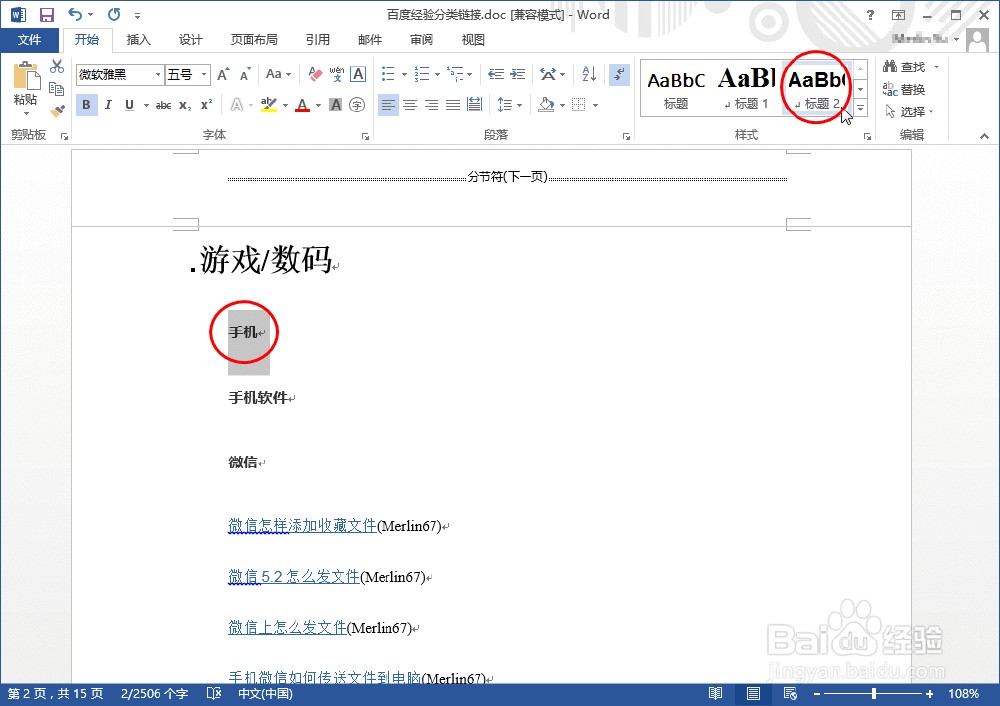Click the zoom slider handle
The width and height of the screenshot is (1000, 706).
pos(874,694)
